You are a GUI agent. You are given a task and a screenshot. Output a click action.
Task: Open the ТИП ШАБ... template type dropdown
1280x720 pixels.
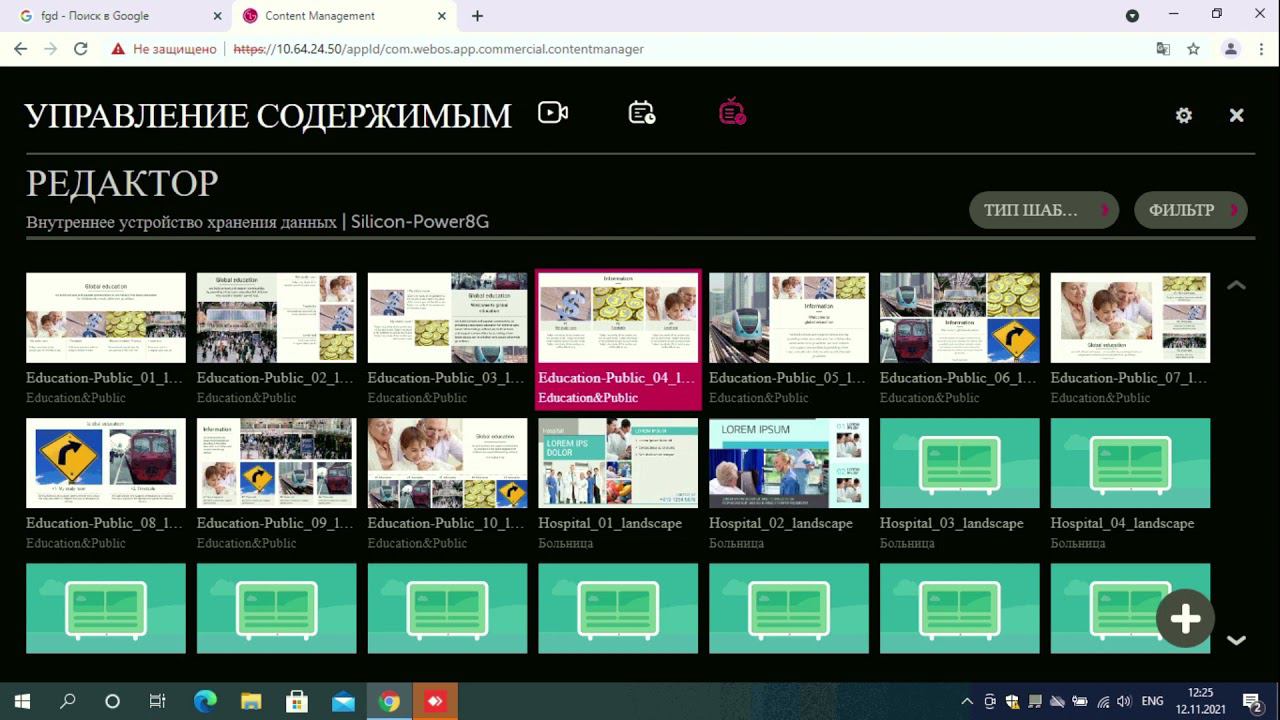coord(1044,210)
